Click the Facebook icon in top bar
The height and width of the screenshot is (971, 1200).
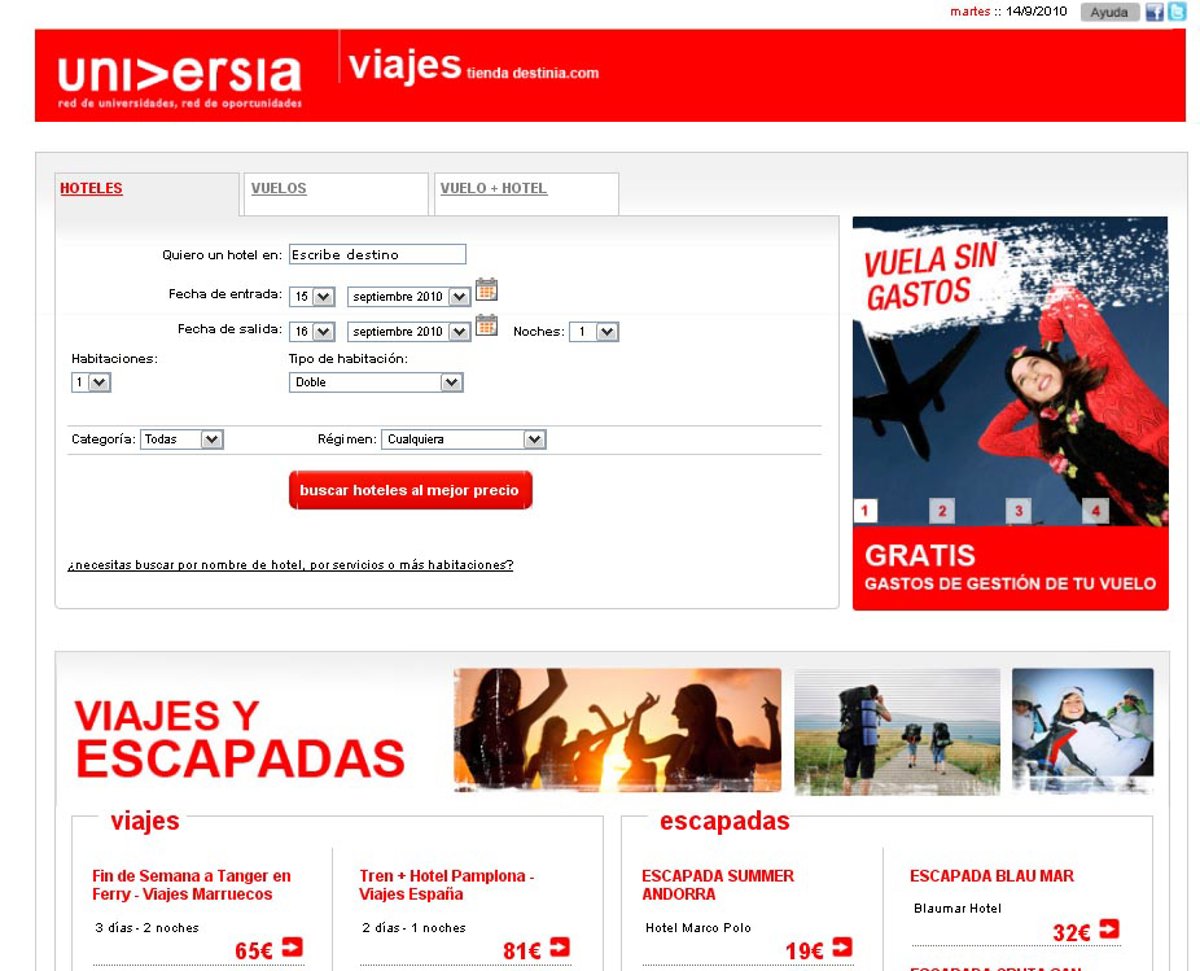(x=1154, y=12)
